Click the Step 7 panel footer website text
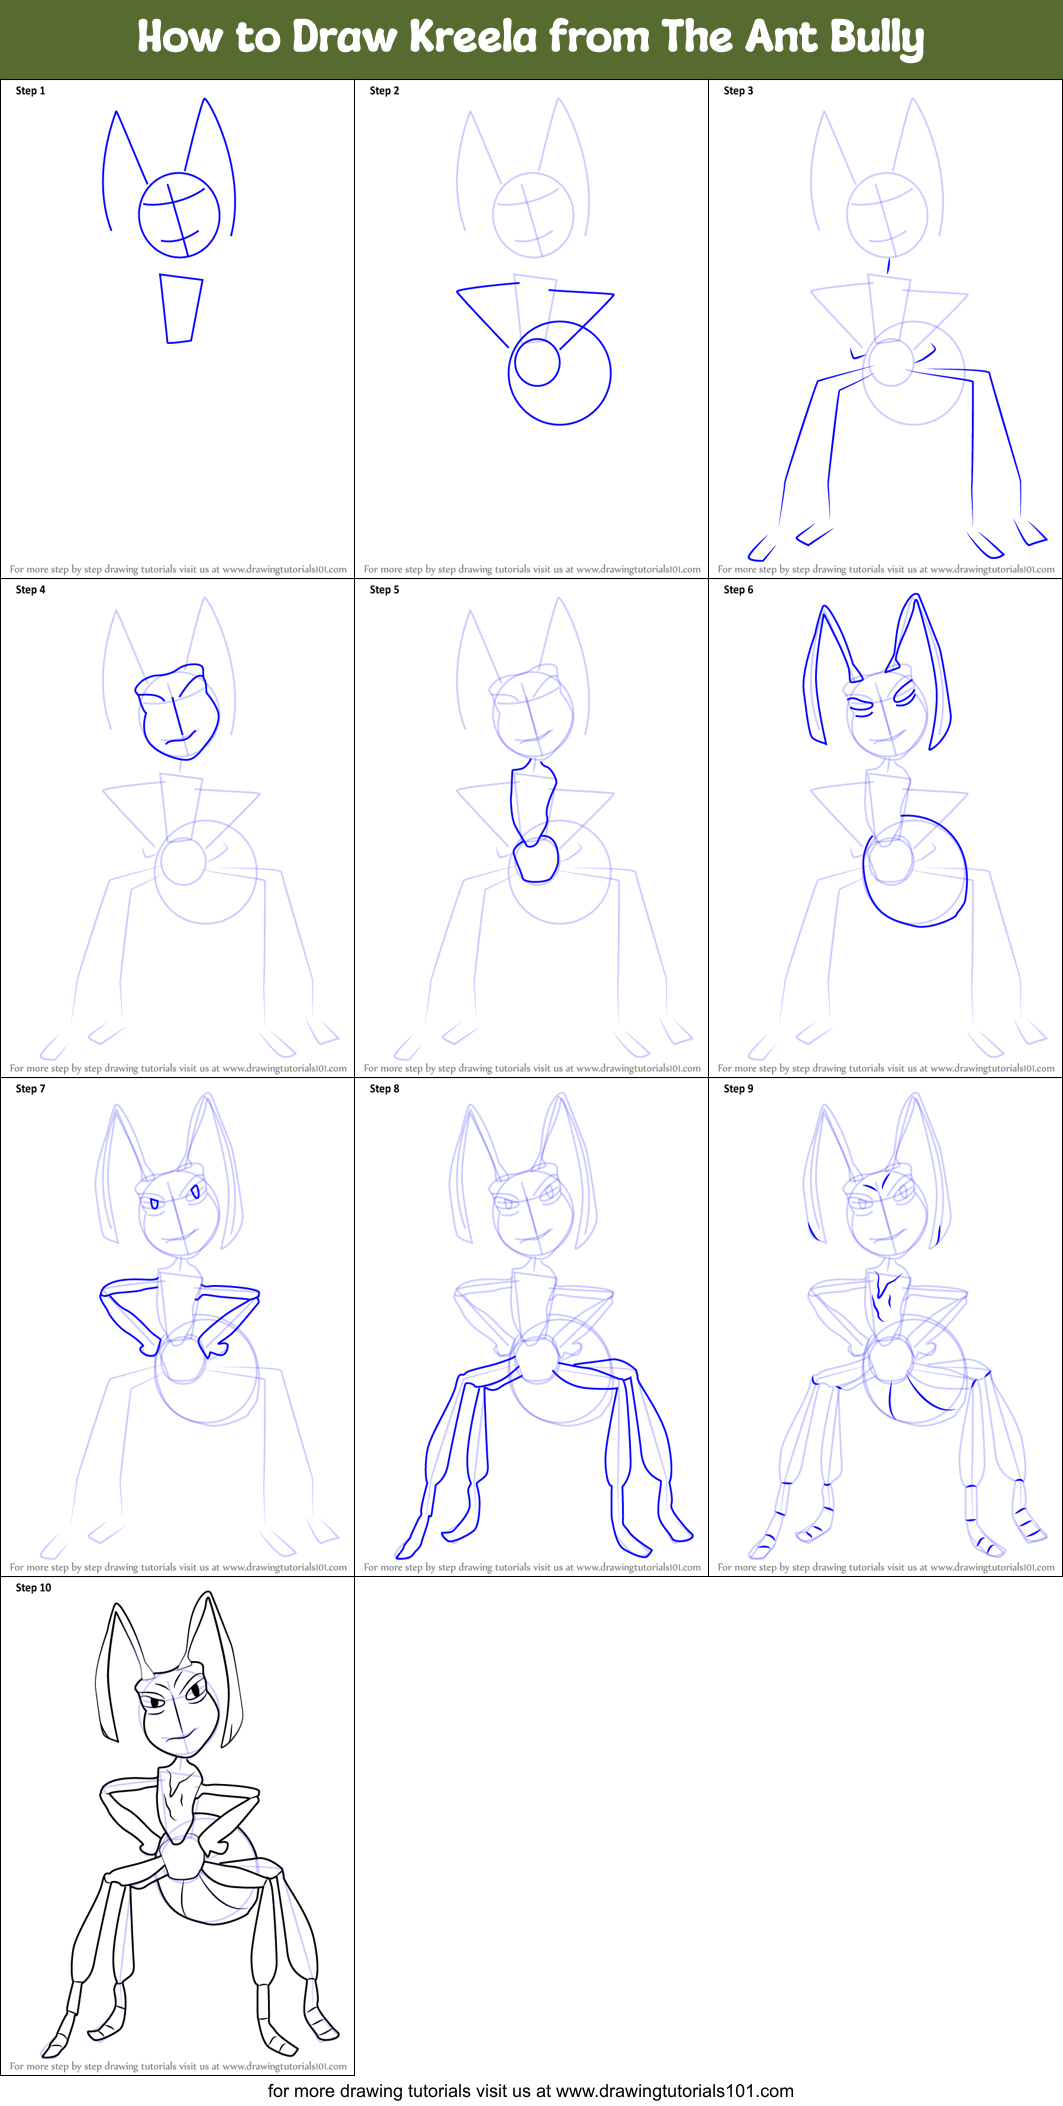Image resolution: width=1063 pixels, height=2106 pixels. [x=178, y=1568]
